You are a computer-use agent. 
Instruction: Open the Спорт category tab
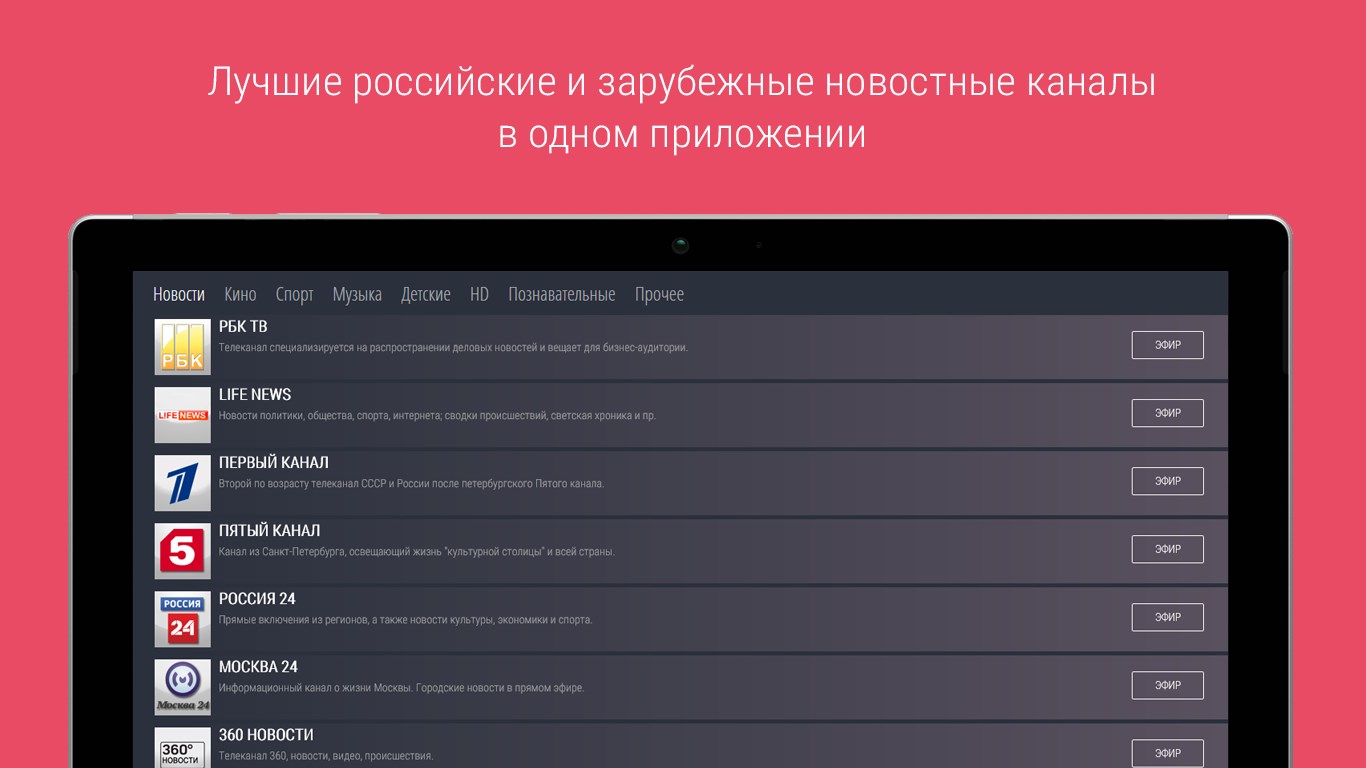pyautogui.click(x=295, y=293)
